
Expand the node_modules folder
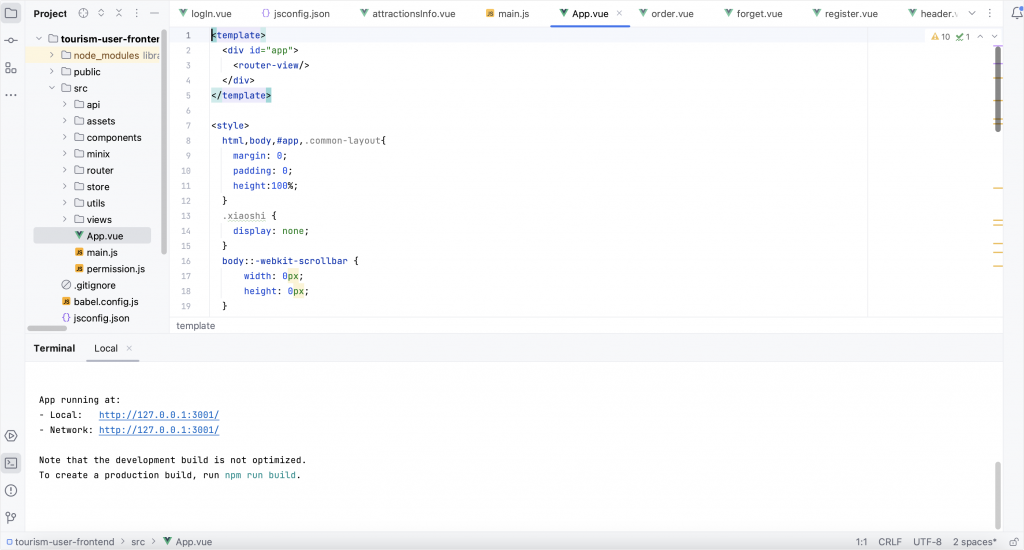click(x=52, y=55)
